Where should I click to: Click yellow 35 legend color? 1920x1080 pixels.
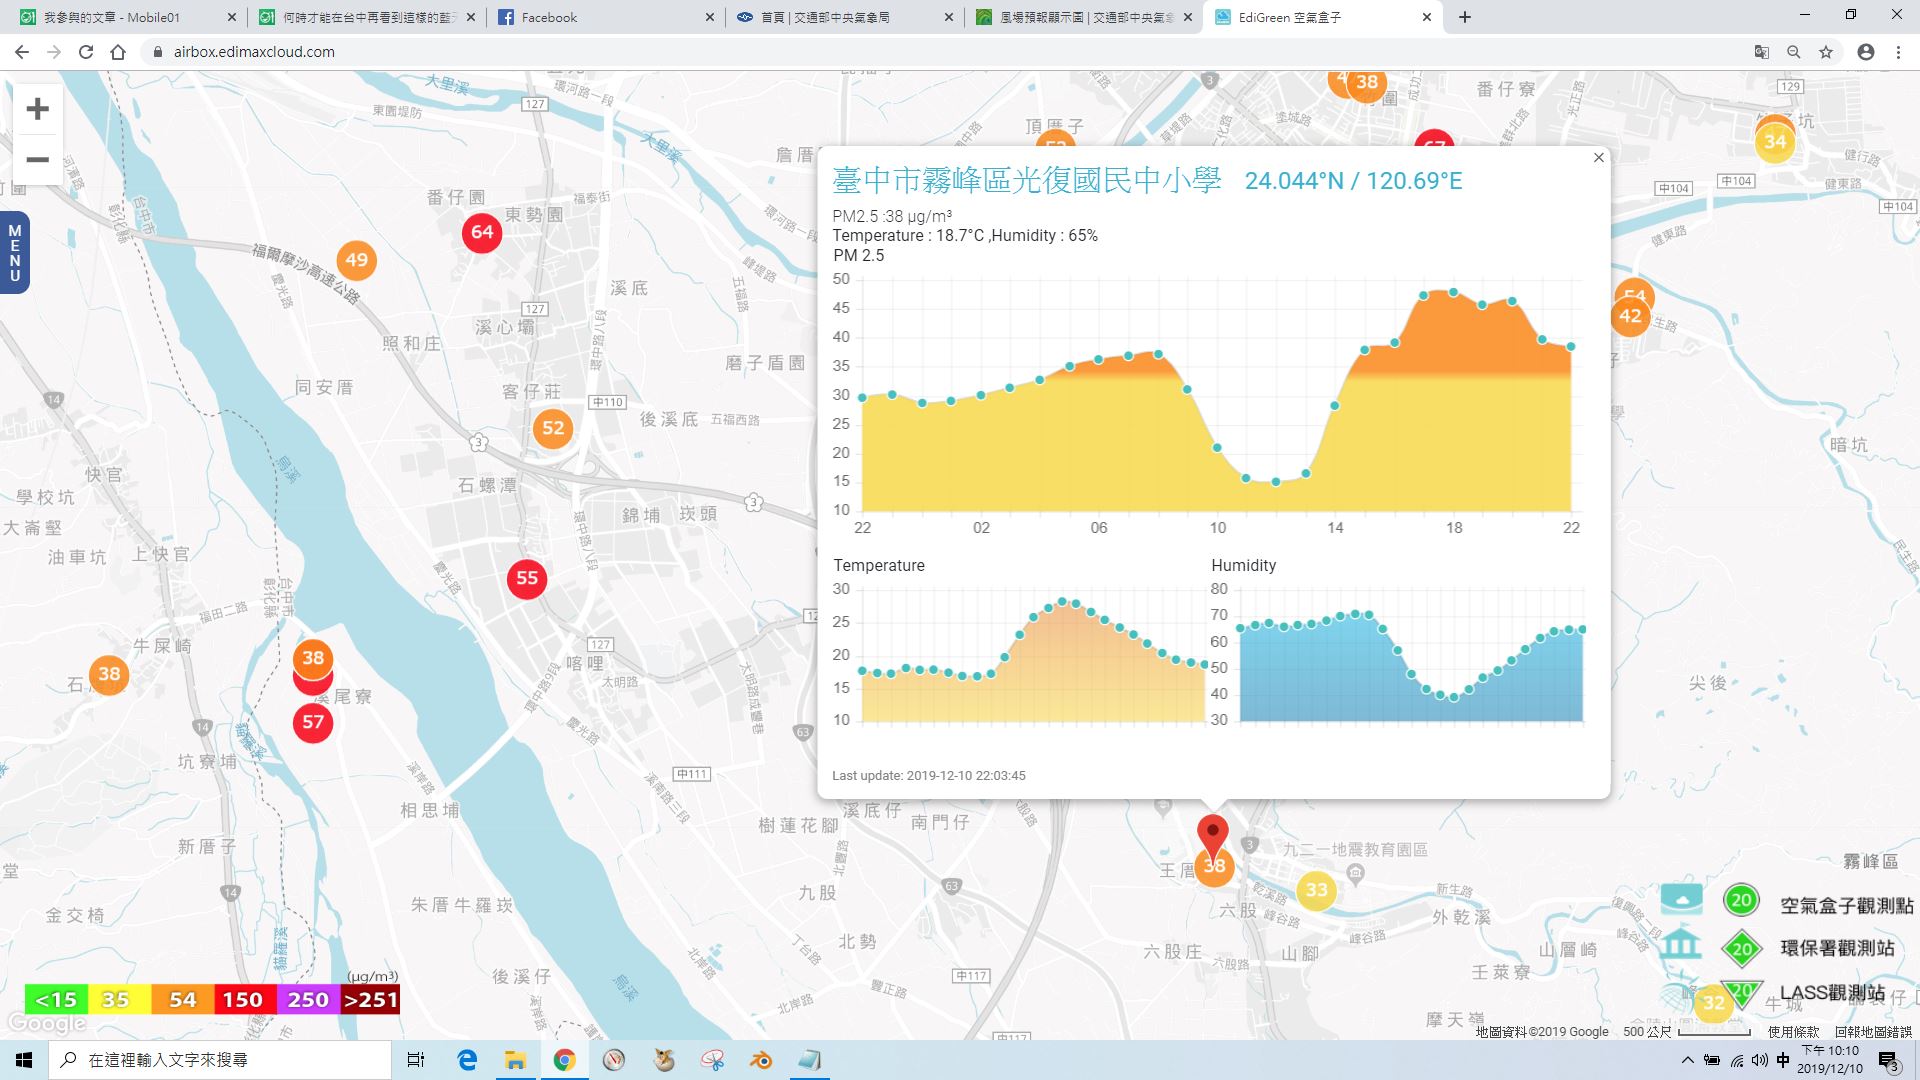point(119,999)
